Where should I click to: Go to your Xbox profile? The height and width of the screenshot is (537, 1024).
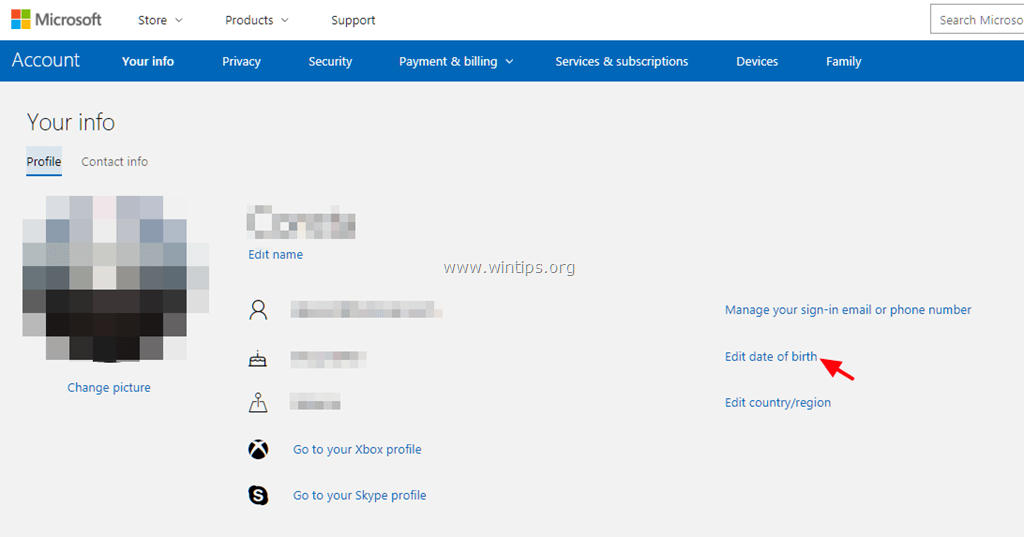(357, 449)
